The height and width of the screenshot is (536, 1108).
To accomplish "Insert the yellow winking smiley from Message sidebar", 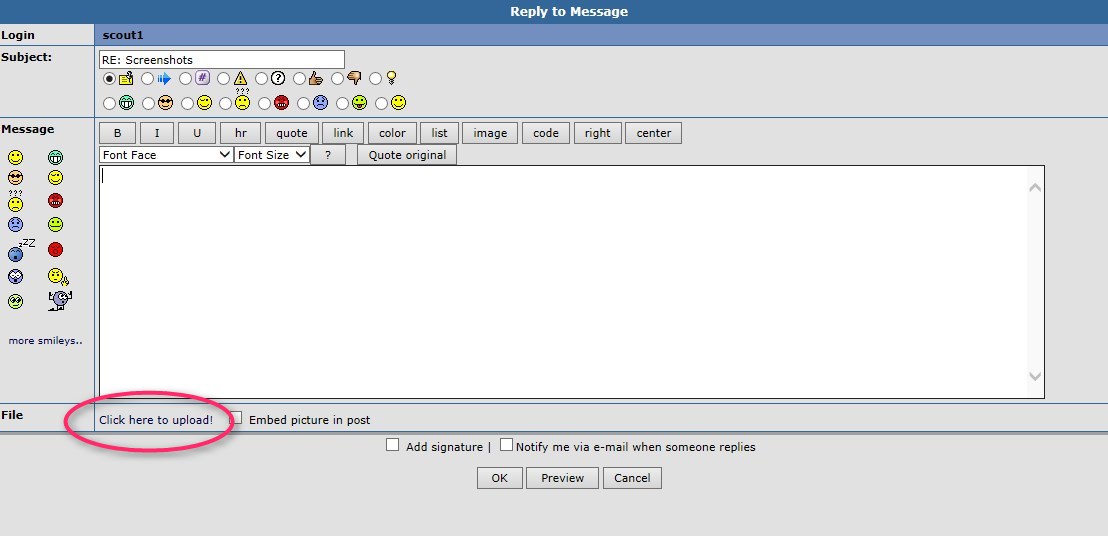I will (55, 178).
